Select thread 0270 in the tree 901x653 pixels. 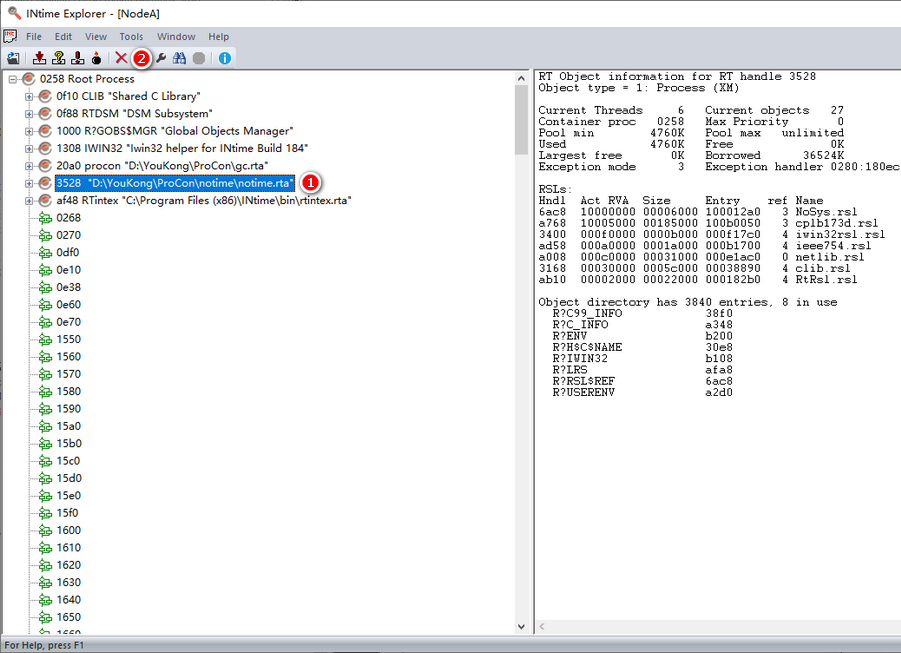pos(68,235)
